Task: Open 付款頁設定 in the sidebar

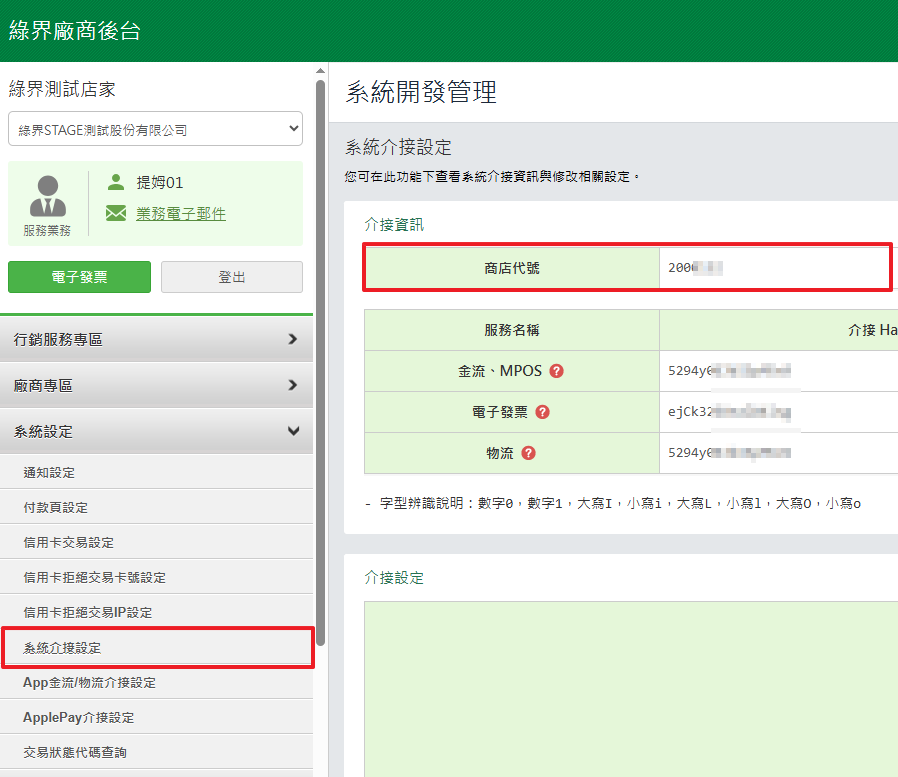Action: (156, 507)
